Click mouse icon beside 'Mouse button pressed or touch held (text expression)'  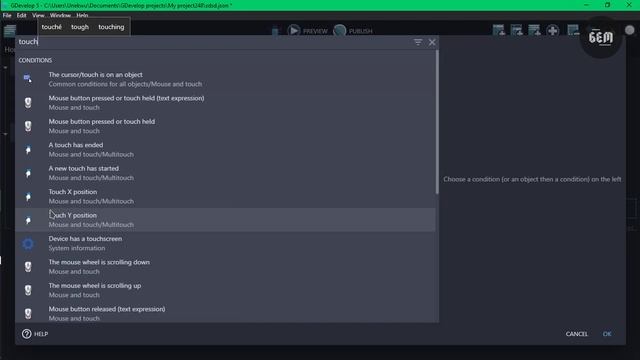(x=28, y=102)
